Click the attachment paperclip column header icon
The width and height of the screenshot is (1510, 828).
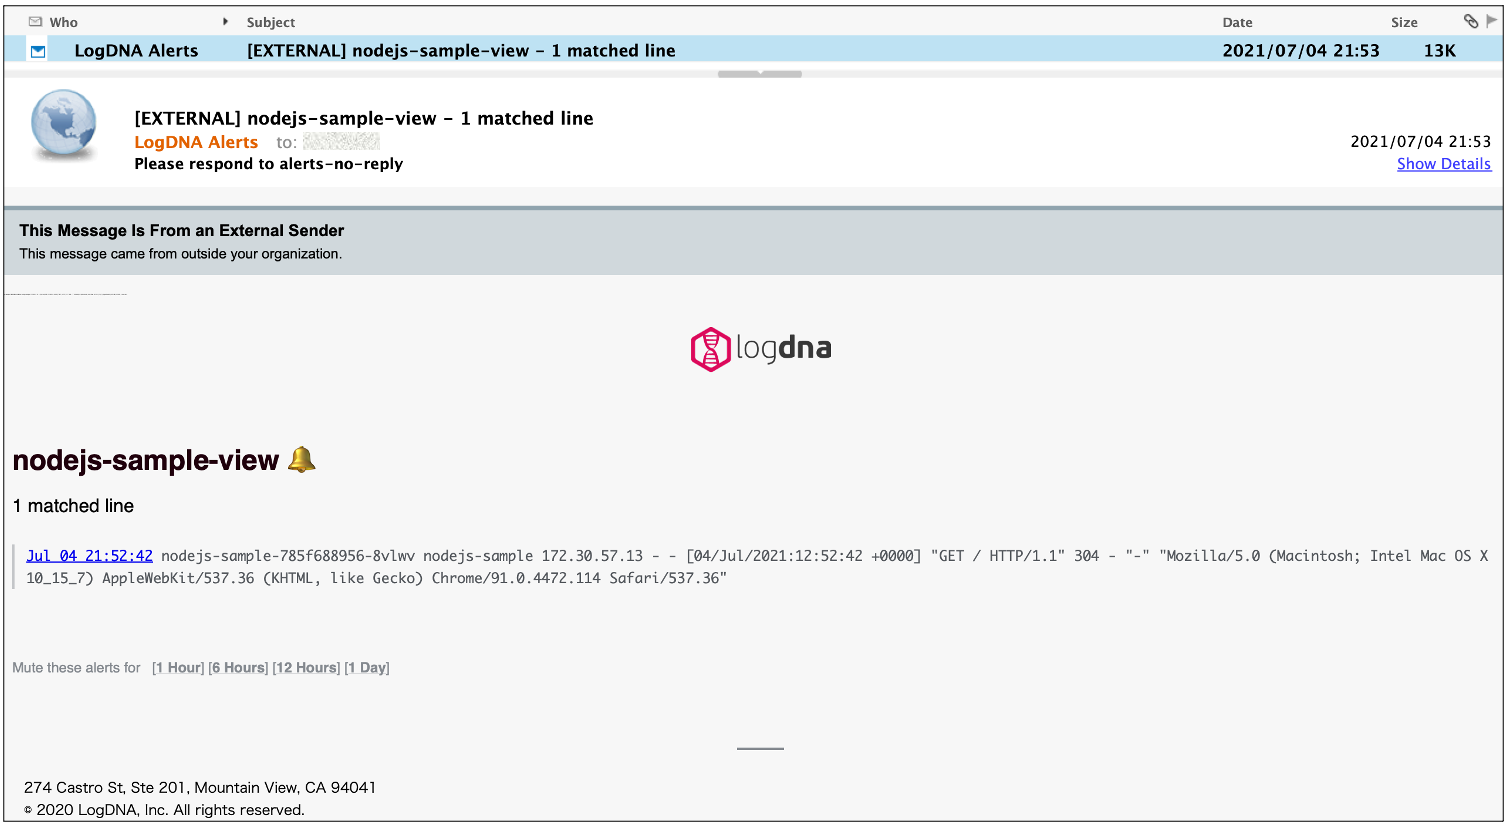[1470, 21]
